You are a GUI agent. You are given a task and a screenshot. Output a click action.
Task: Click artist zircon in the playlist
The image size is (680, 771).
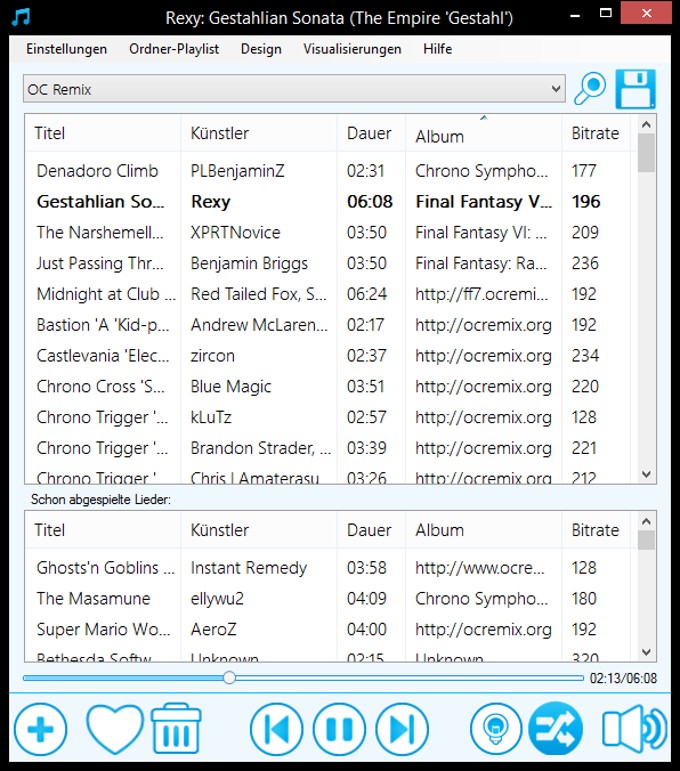(x=212, y=356)
